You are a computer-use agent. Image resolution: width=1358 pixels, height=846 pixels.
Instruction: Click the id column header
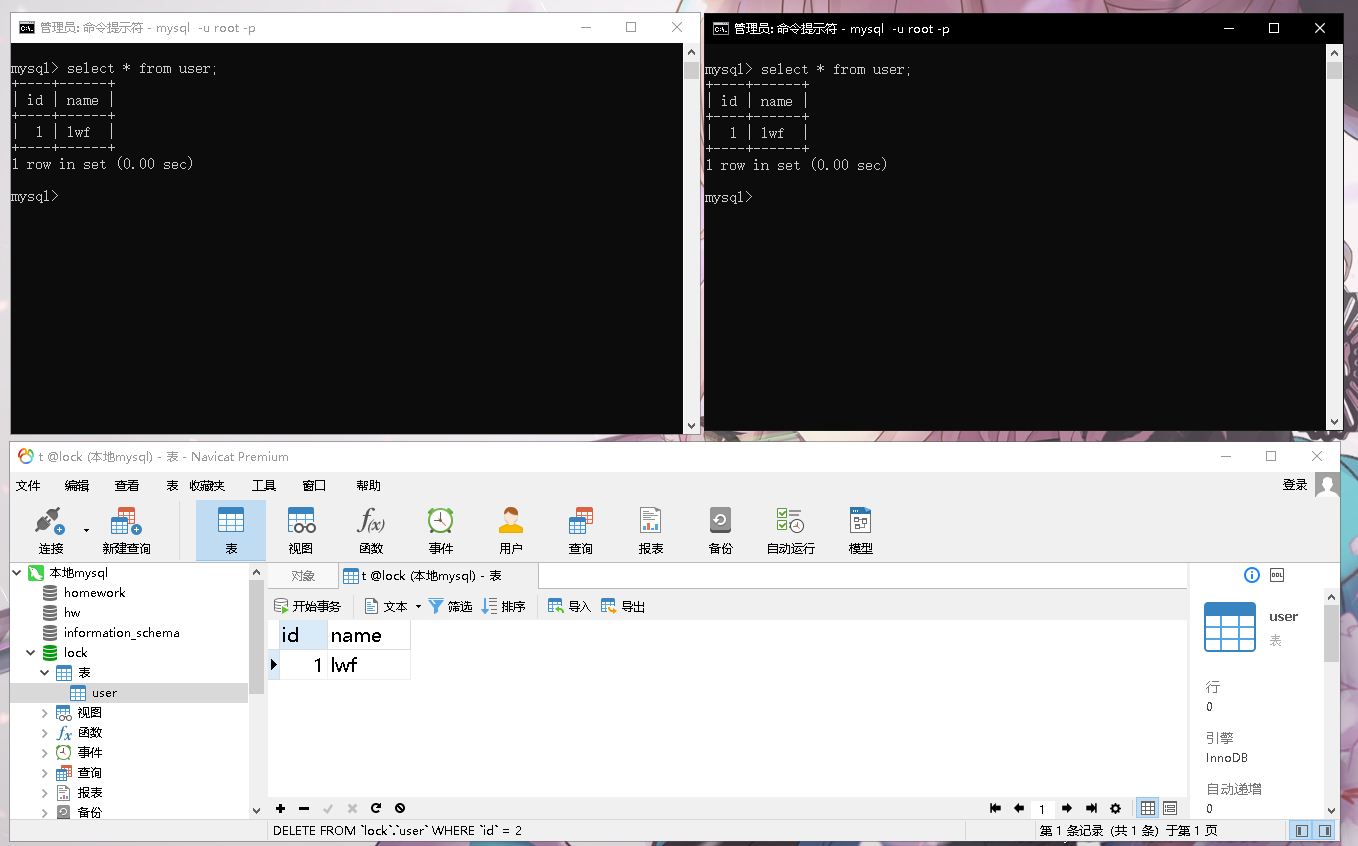pyautogui.click(x=303, y=635)
